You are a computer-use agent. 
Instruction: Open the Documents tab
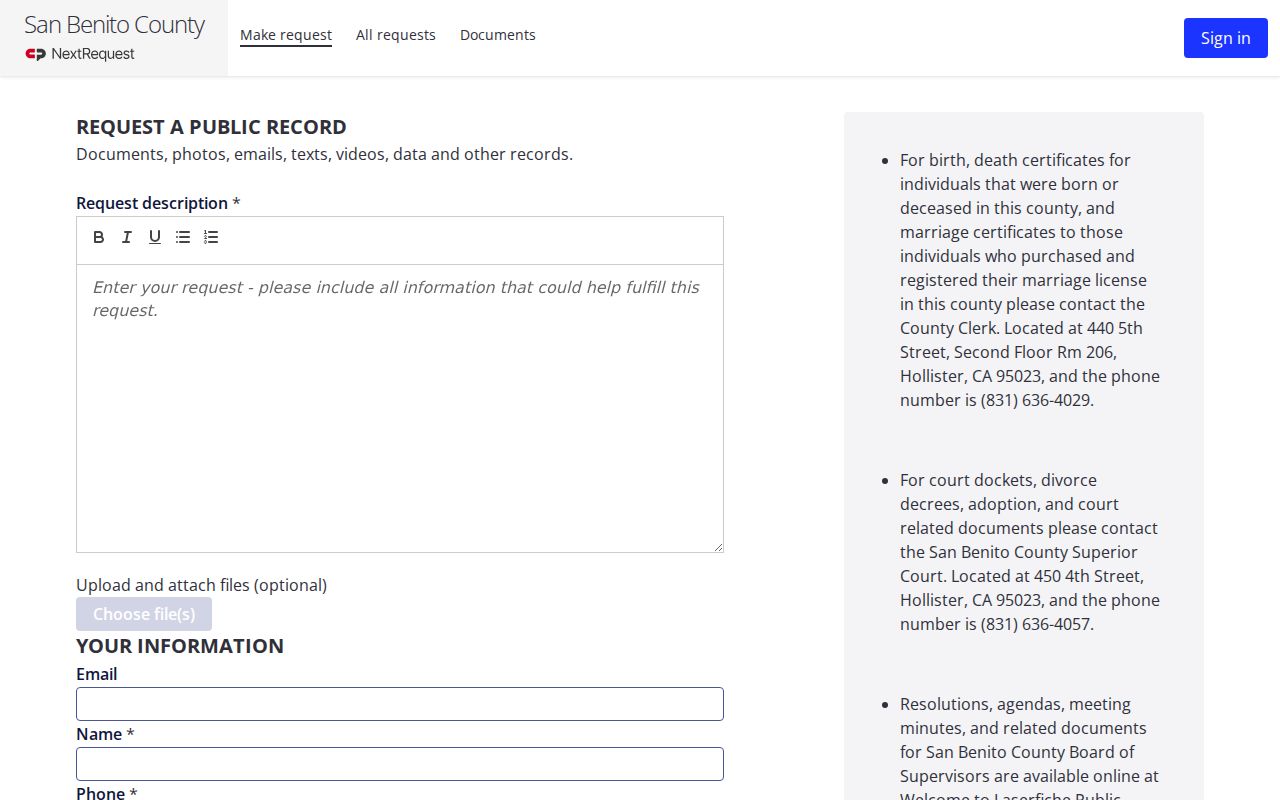pos(498,35)
